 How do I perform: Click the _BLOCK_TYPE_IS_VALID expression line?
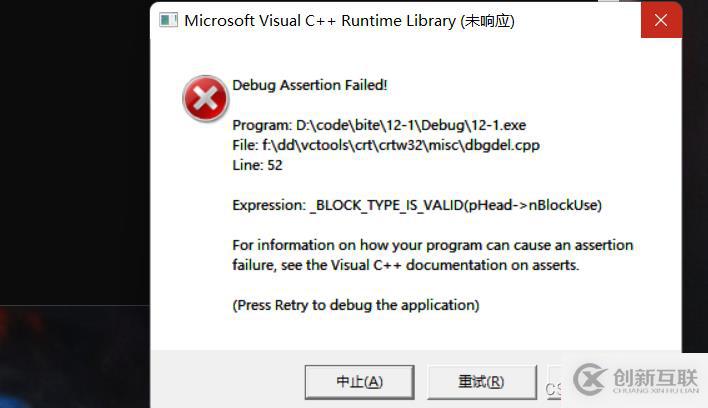(417, 205)
